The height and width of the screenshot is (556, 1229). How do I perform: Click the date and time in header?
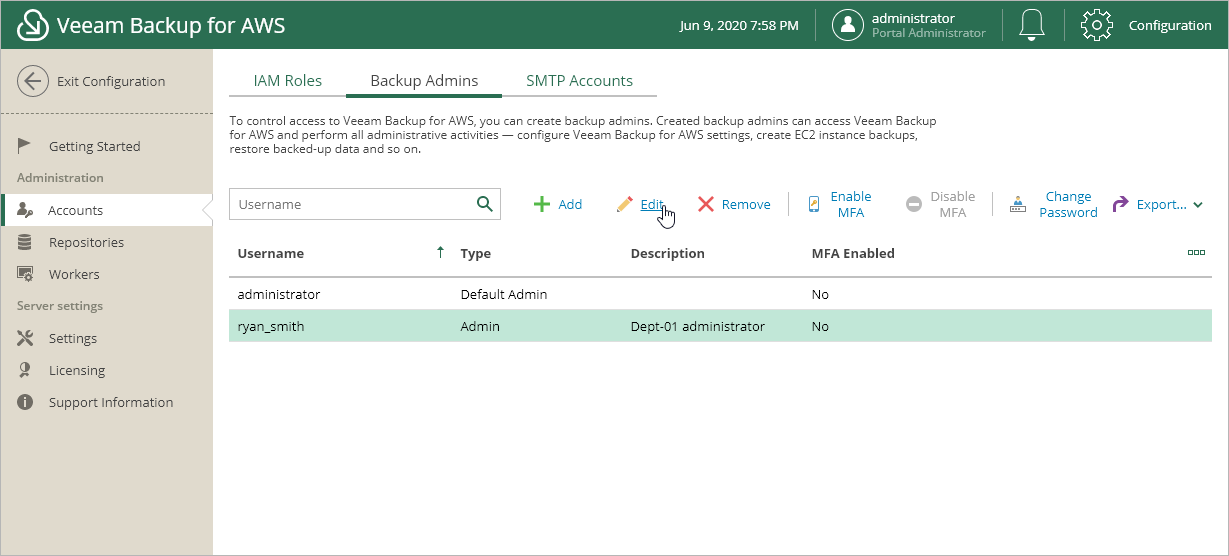(x=739, y=25)
